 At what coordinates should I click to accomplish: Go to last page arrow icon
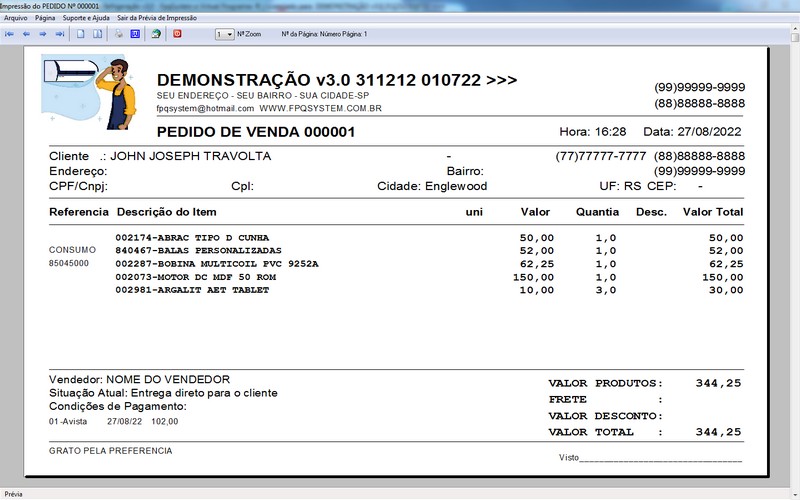click(60, 34)
